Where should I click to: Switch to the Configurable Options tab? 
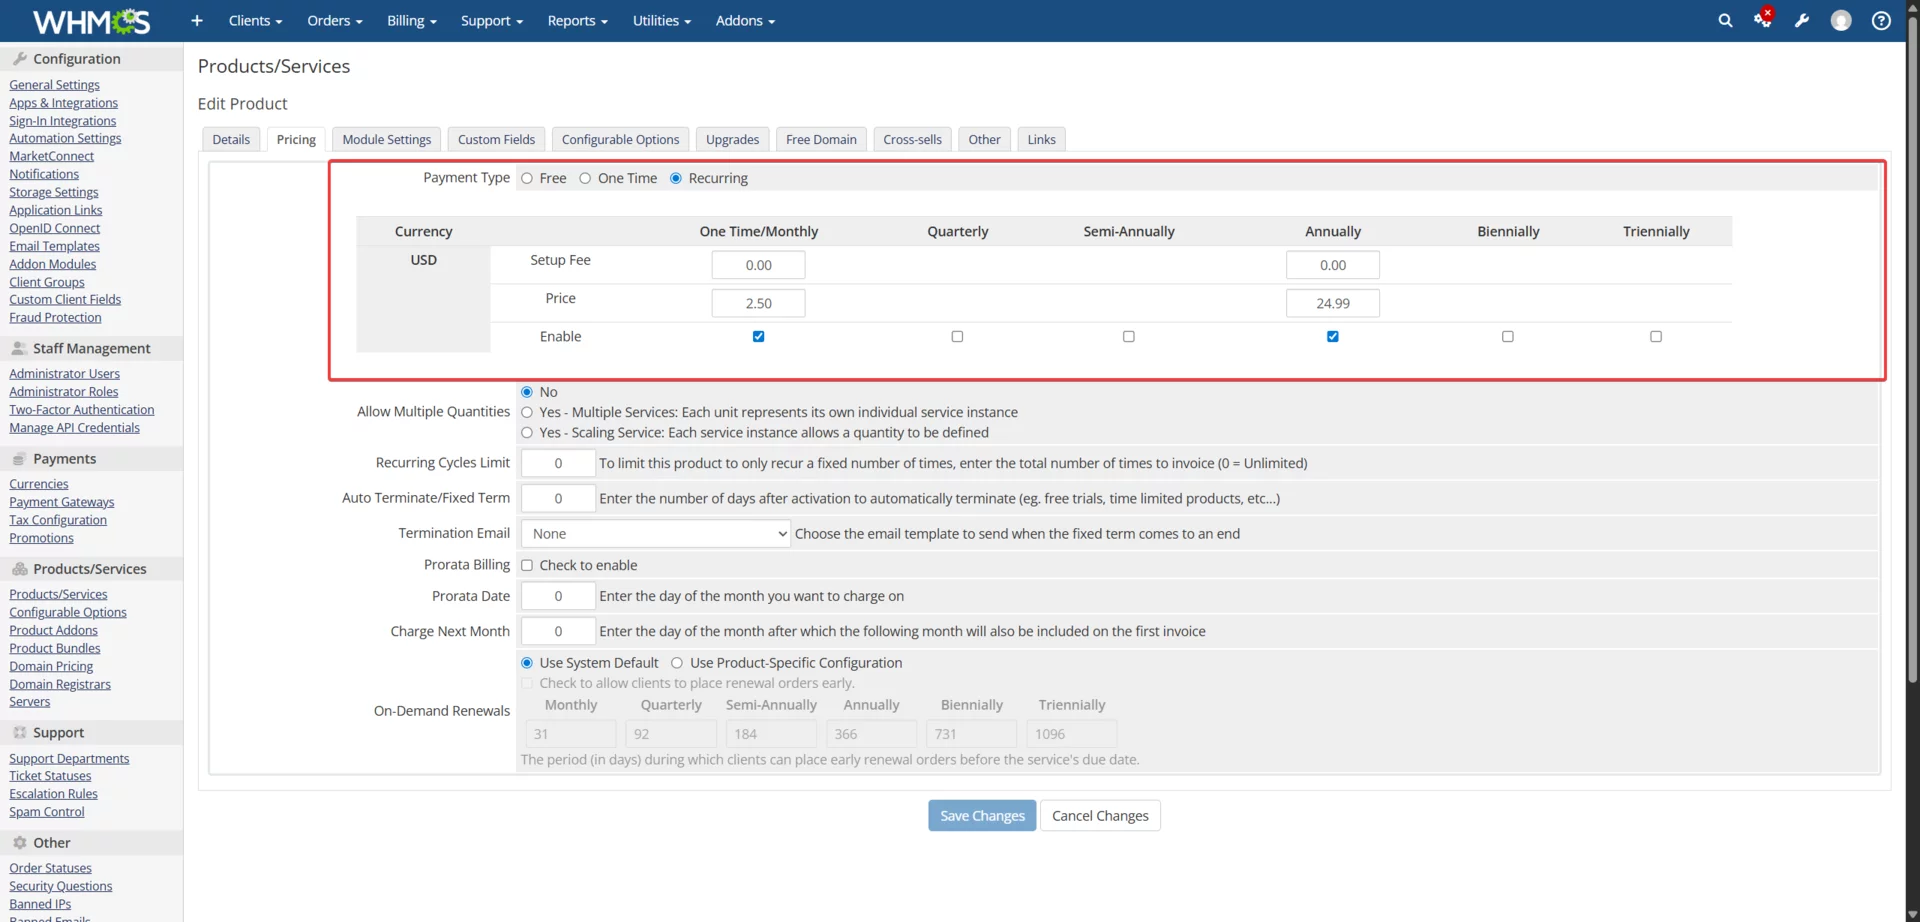(620, 139)
